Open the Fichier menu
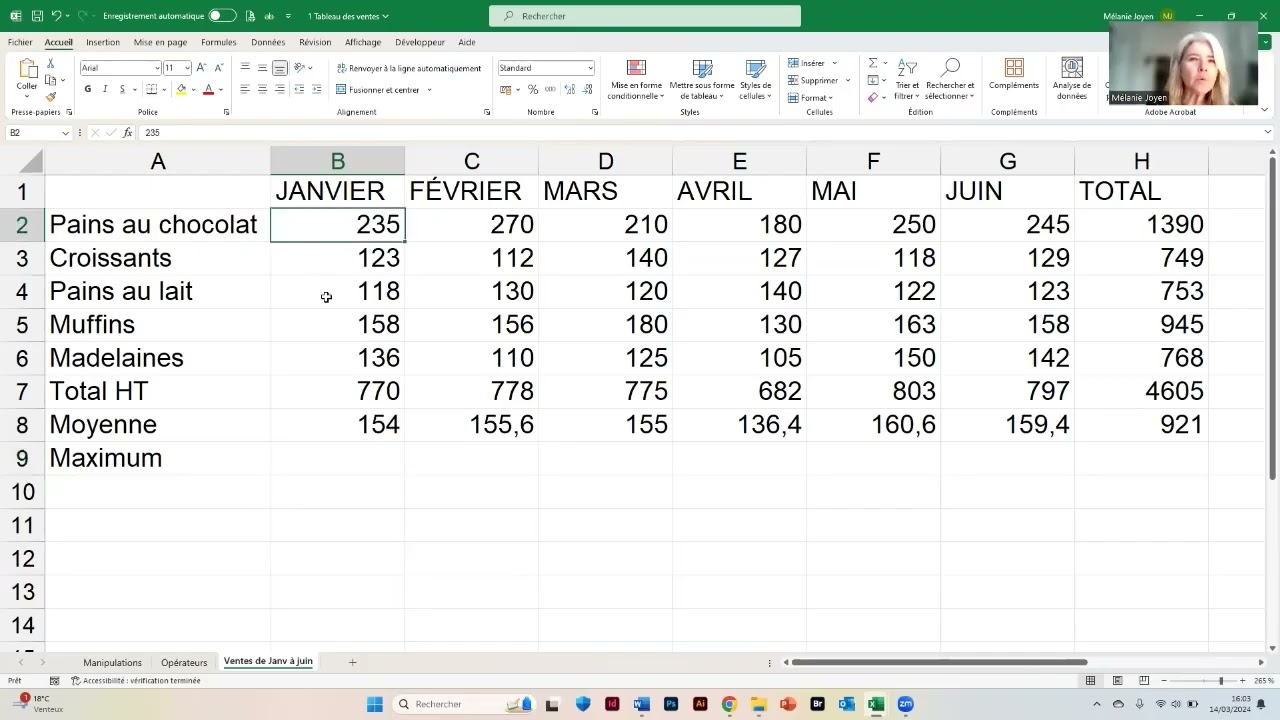1280x720 pixels. (x=20, y=42)
